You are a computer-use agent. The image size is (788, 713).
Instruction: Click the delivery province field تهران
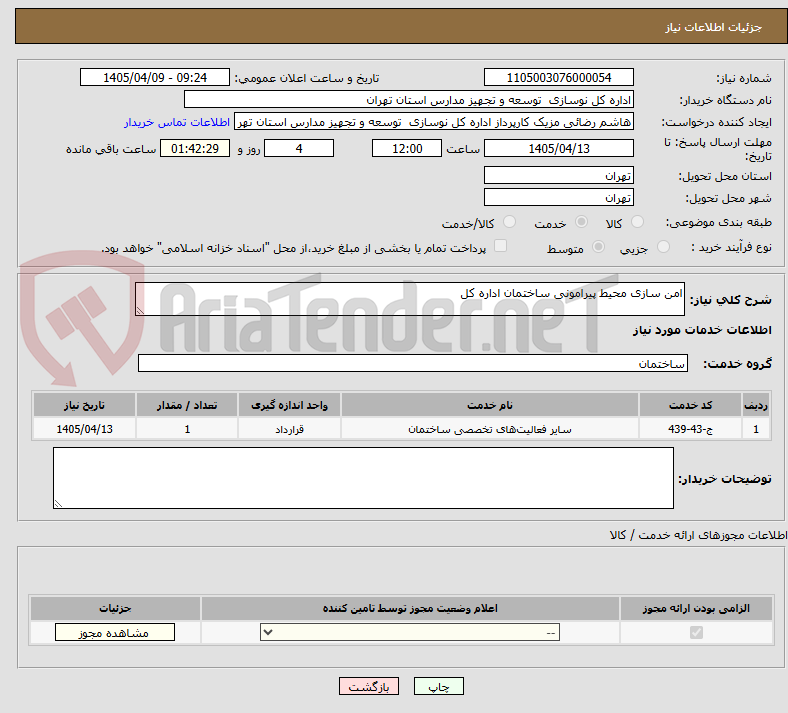pyautogui.click(x=558, y=175)
